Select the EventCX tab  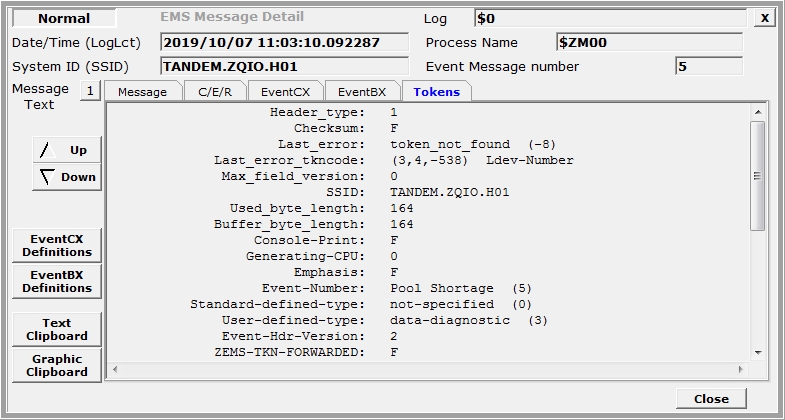click(x=284, y=92)
